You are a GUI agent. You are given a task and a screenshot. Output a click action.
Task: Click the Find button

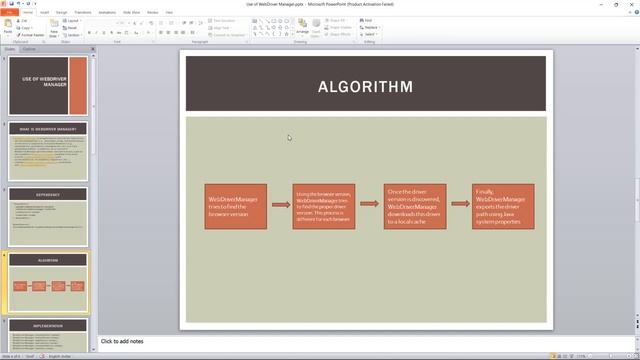[x=366, y=20]
